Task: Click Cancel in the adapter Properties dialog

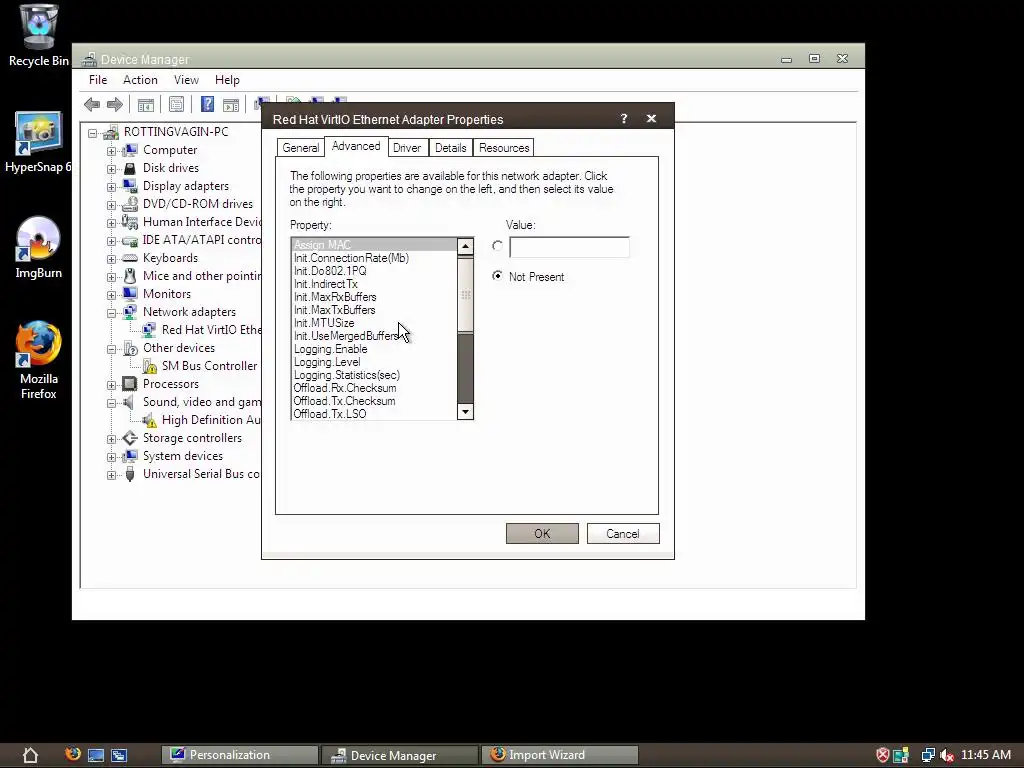Action: click(623, 534)
